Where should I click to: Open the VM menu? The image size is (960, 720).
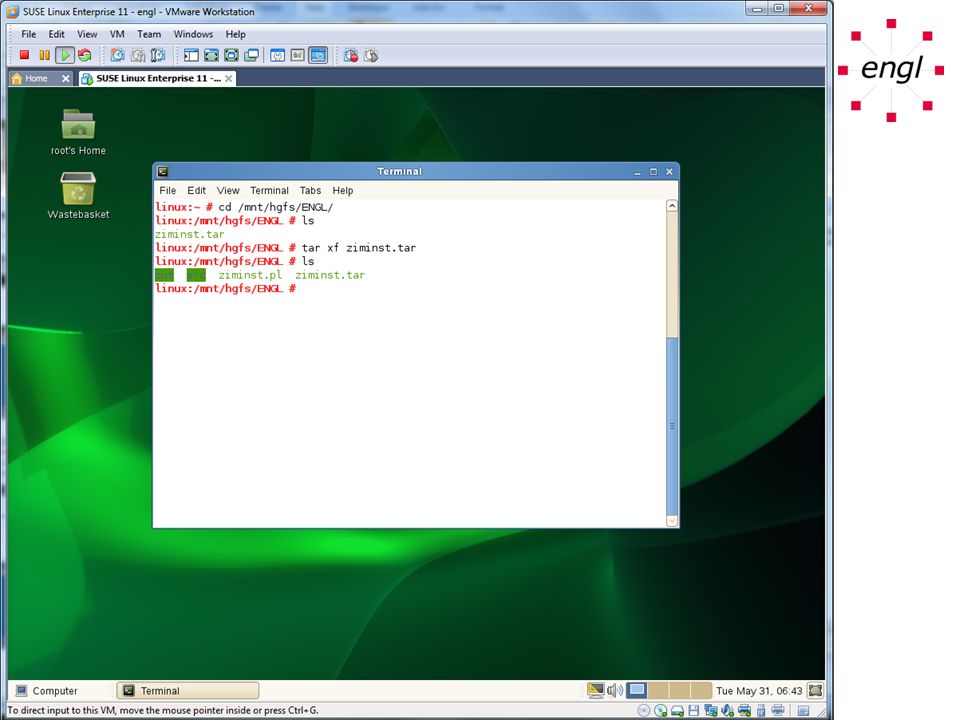(117, 34)
